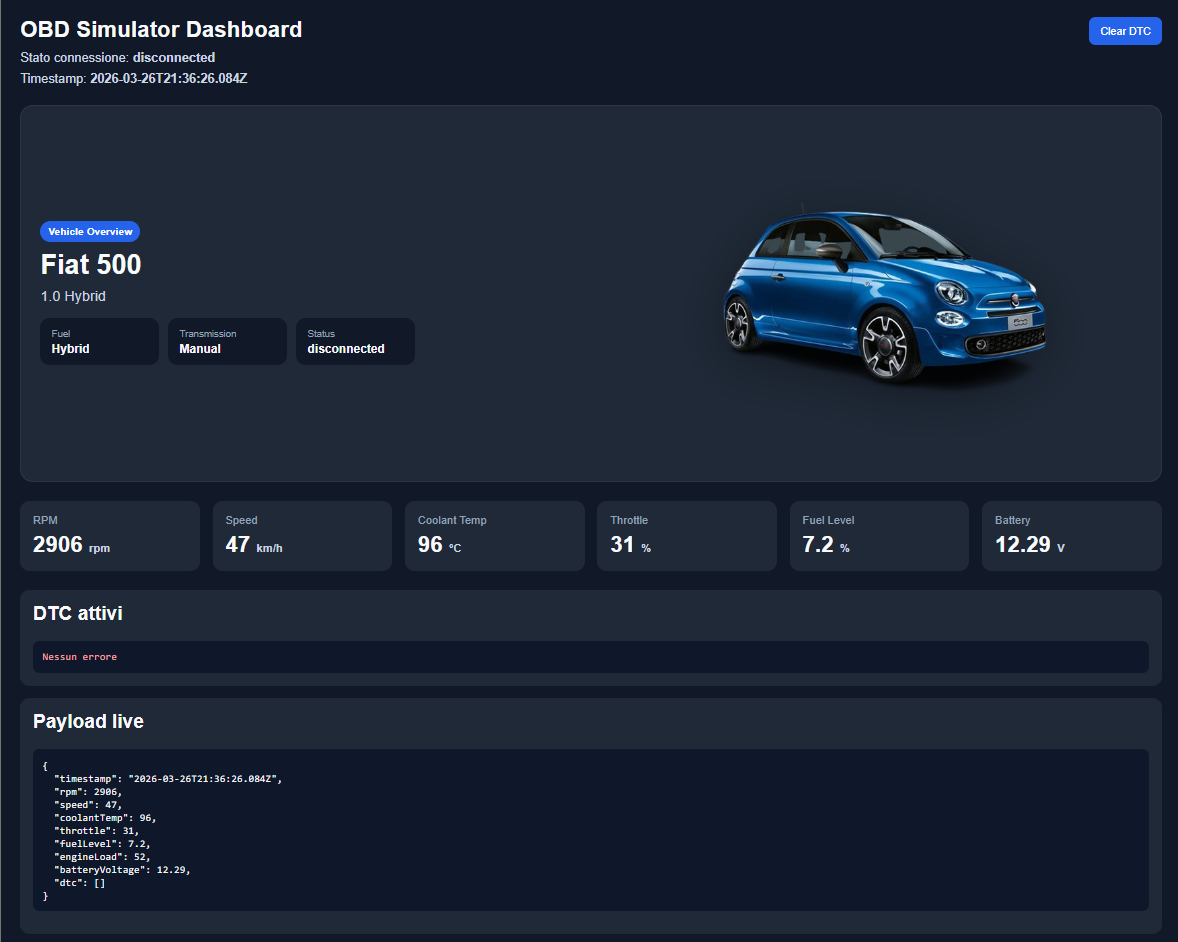The width and height of the screenshot is (1178, 942).
Task: Click the Fuel Level metric card
Action: [879, 536]
